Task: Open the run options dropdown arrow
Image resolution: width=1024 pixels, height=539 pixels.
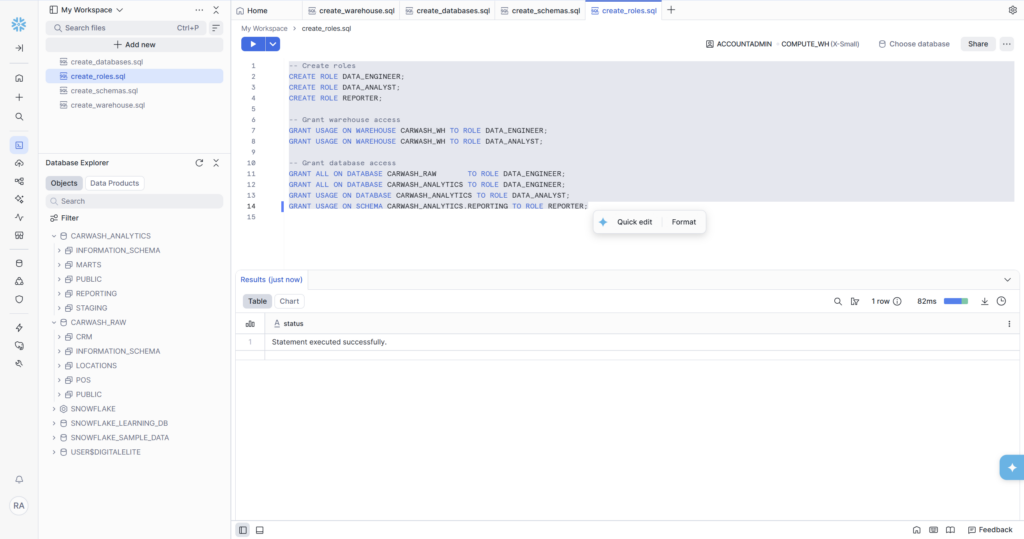Action: [x=273, y=44]
